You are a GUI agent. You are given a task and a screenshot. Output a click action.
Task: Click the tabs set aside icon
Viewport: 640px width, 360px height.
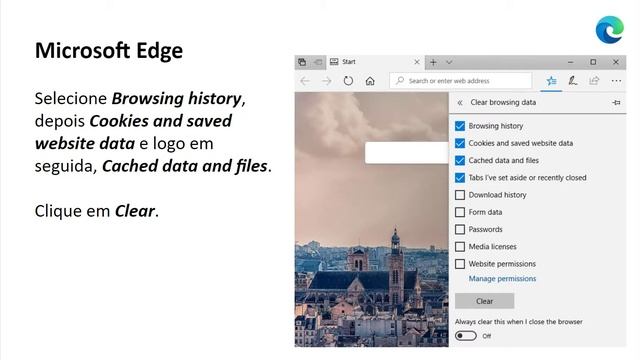[x=302, y=62]
